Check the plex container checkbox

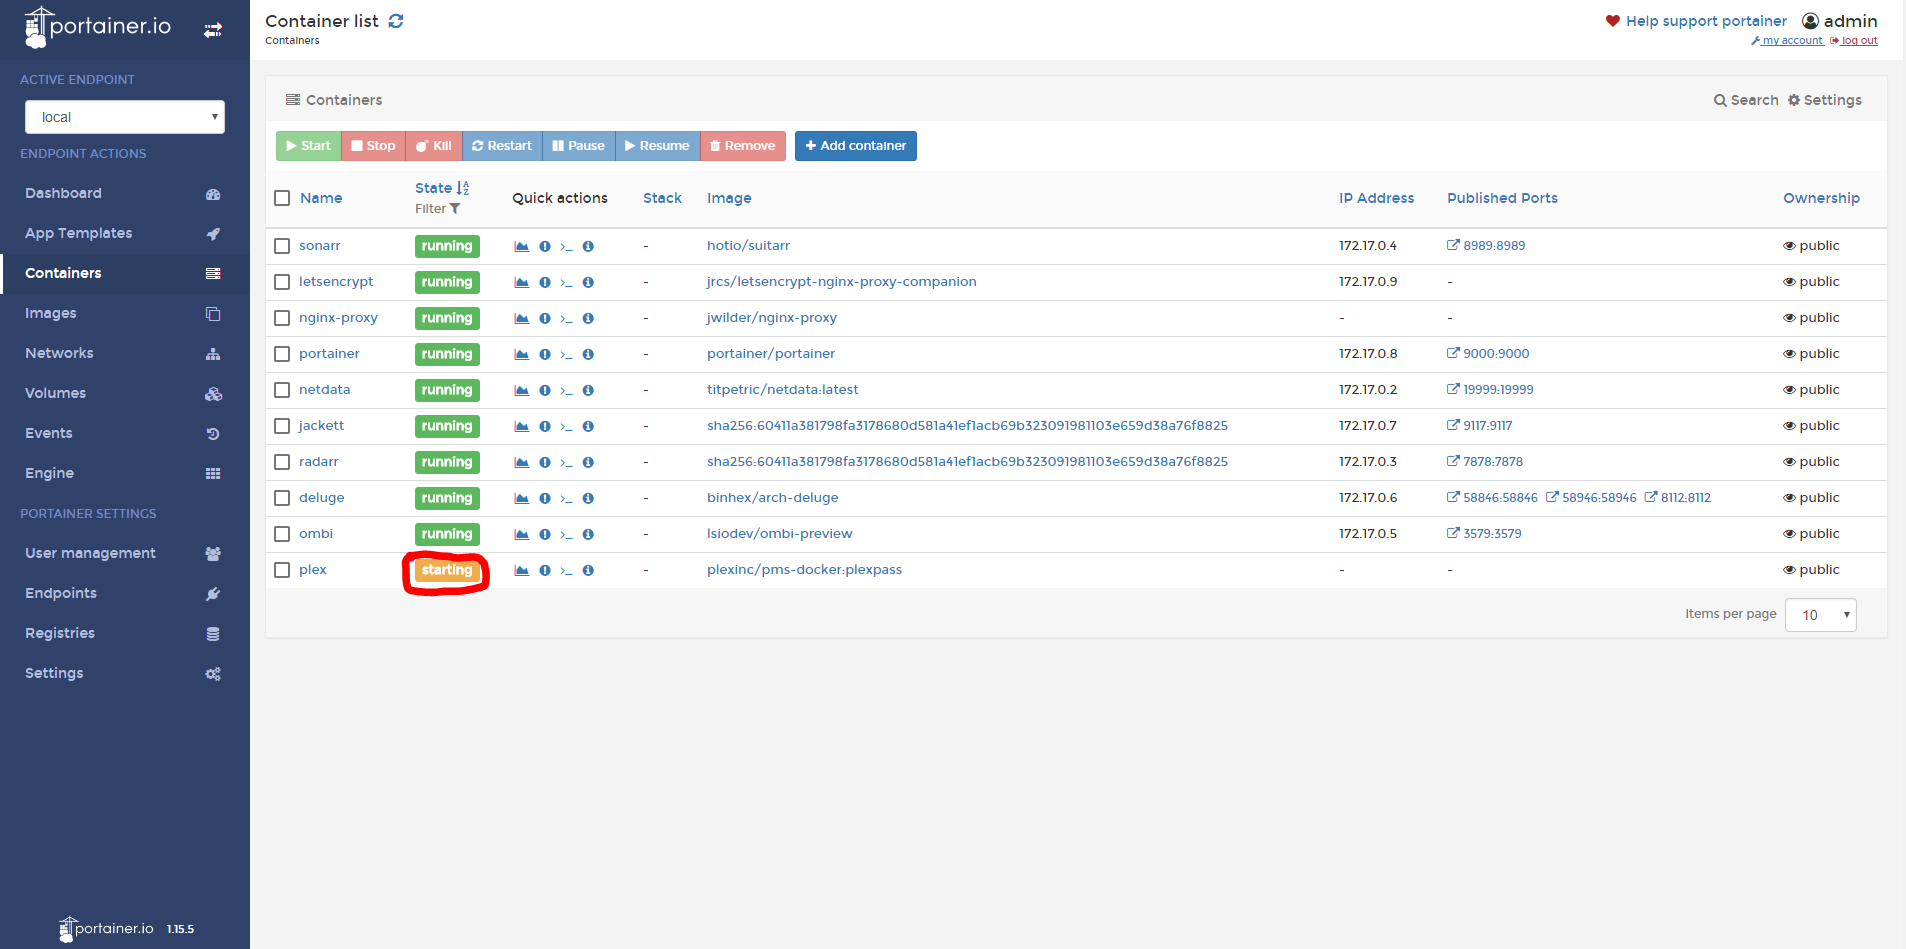[x=282, y=570]
